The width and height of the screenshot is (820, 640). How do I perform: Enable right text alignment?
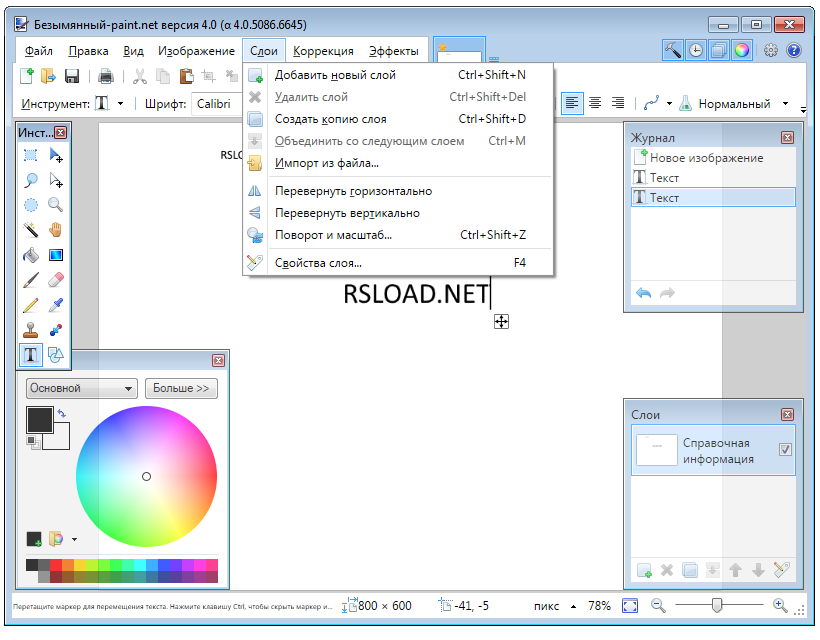[618, 103]
